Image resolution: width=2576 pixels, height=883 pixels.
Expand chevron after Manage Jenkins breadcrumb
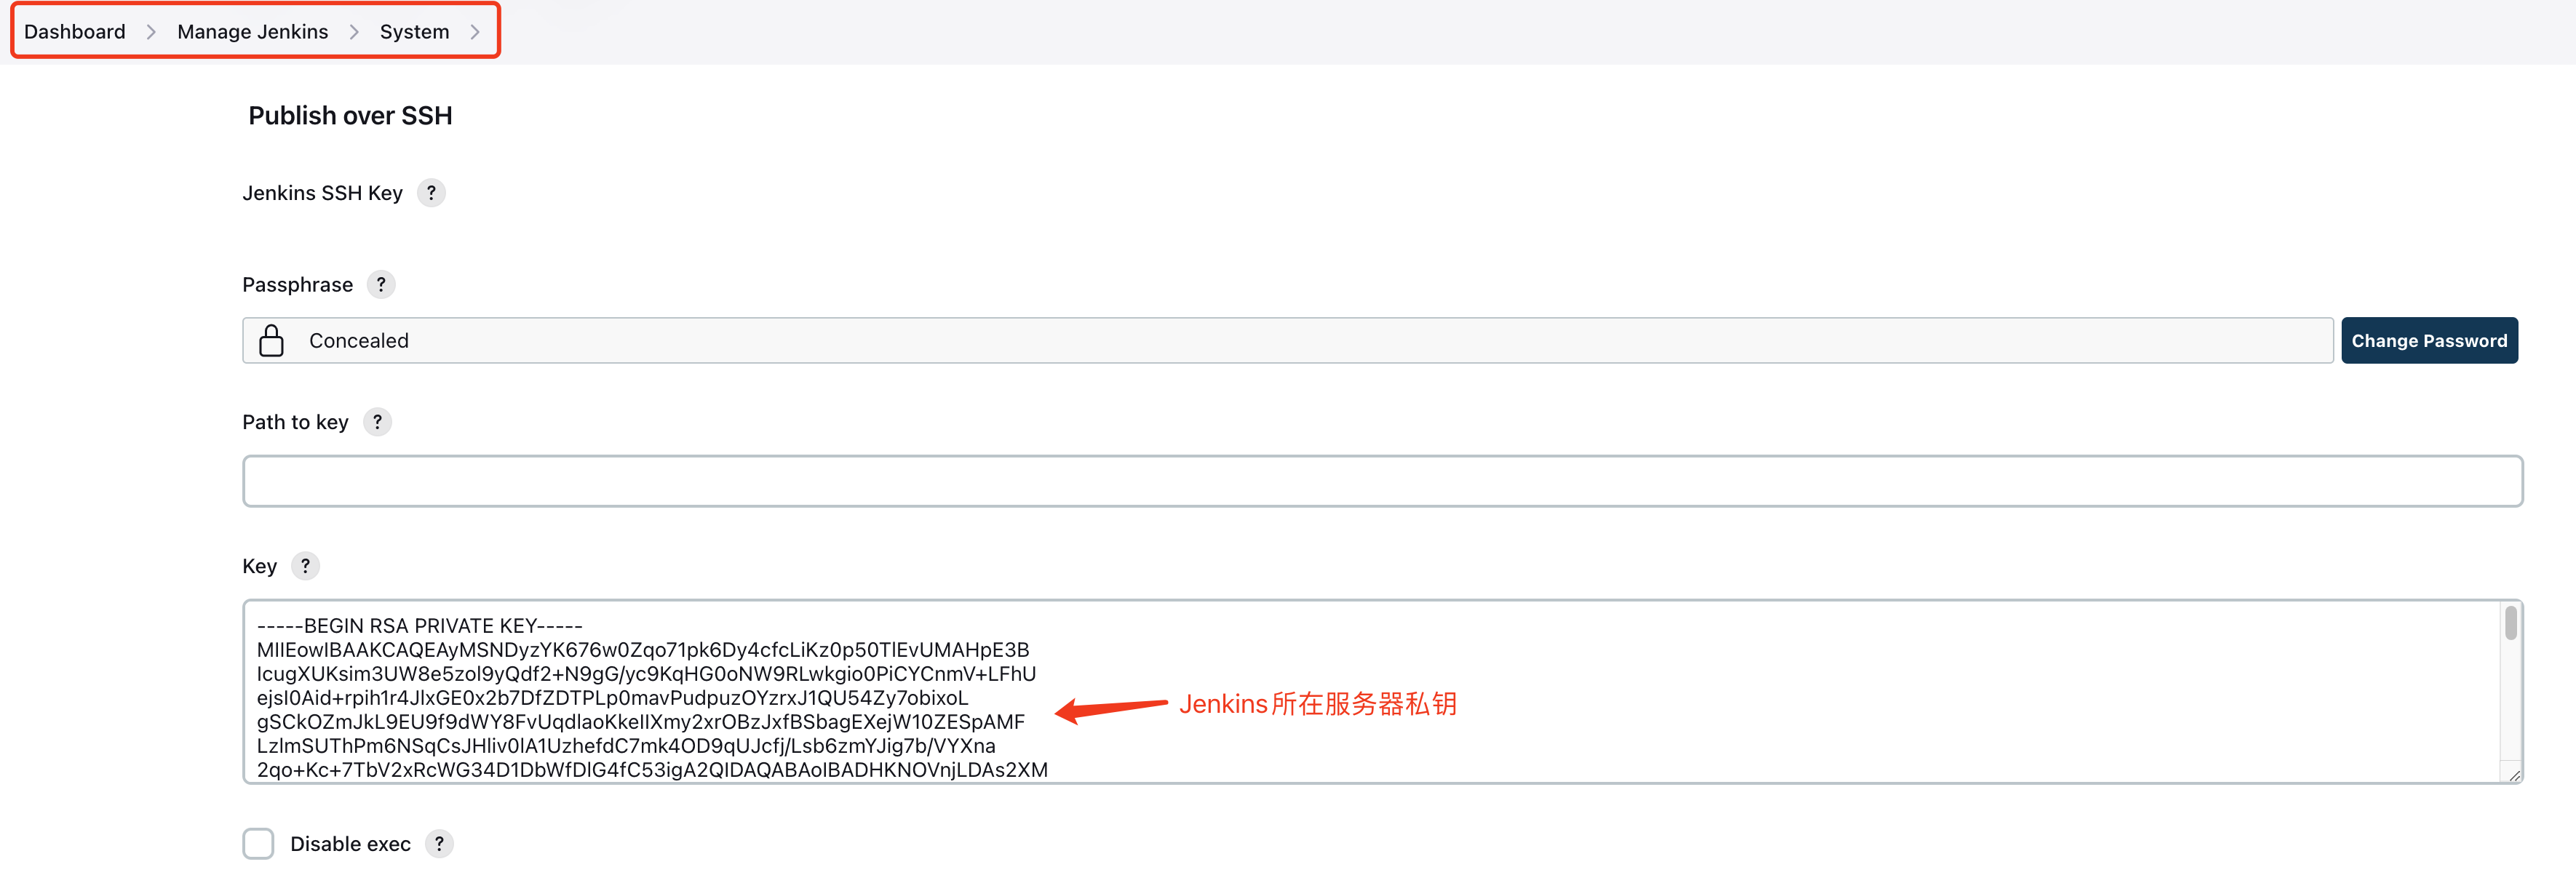(x=354, y=32)
